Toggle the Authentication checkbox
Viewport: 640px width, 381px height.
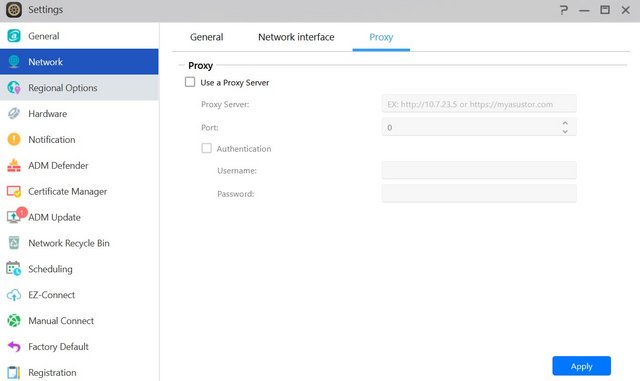click(207, 148)
